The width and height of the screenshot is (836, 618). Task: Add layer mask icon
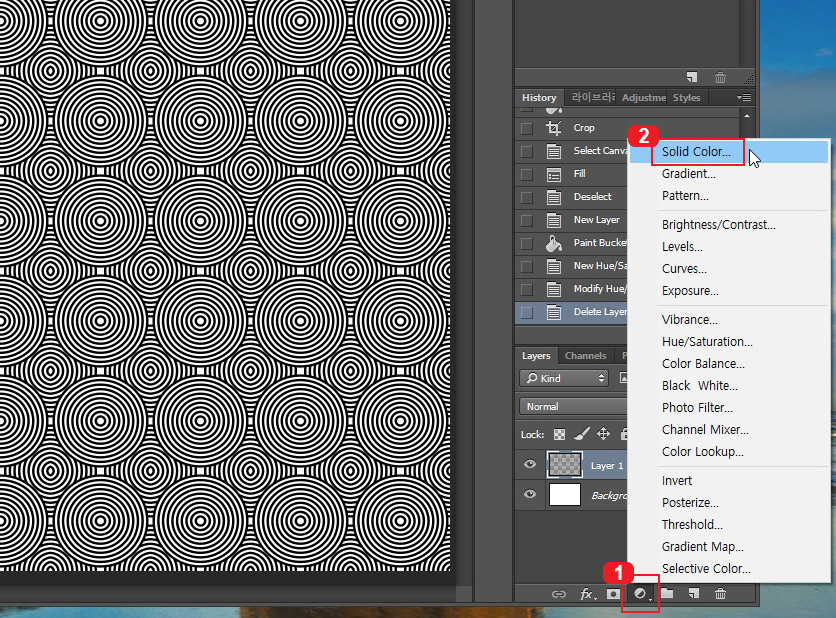click(x=613, y=593)
